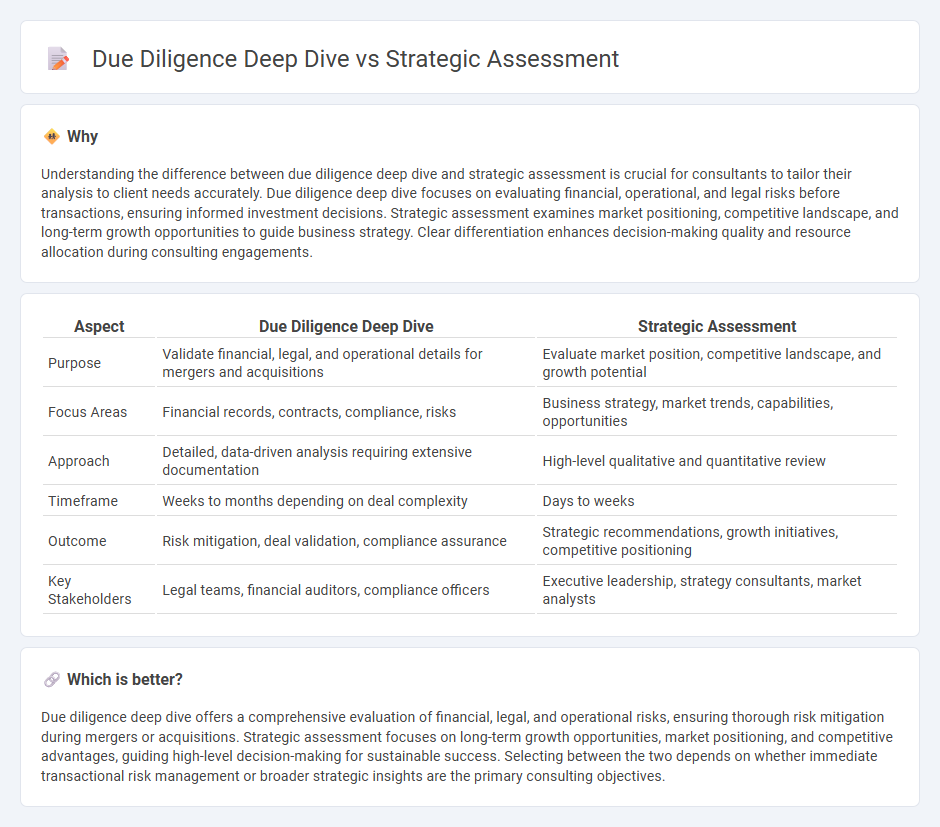The width and height of the screenshot is (940, 827).
Task: Click cell 'Days to weeks'
Action: [x=716, y=501]
